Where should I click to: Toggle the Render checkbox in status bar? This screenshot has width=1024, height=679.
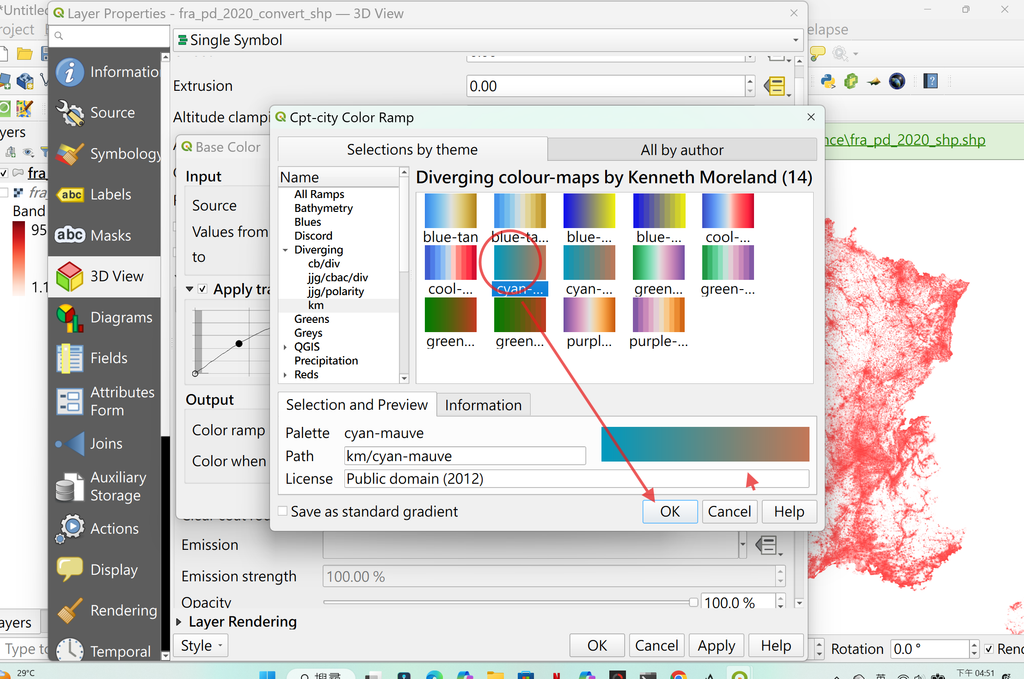[989, 649]
